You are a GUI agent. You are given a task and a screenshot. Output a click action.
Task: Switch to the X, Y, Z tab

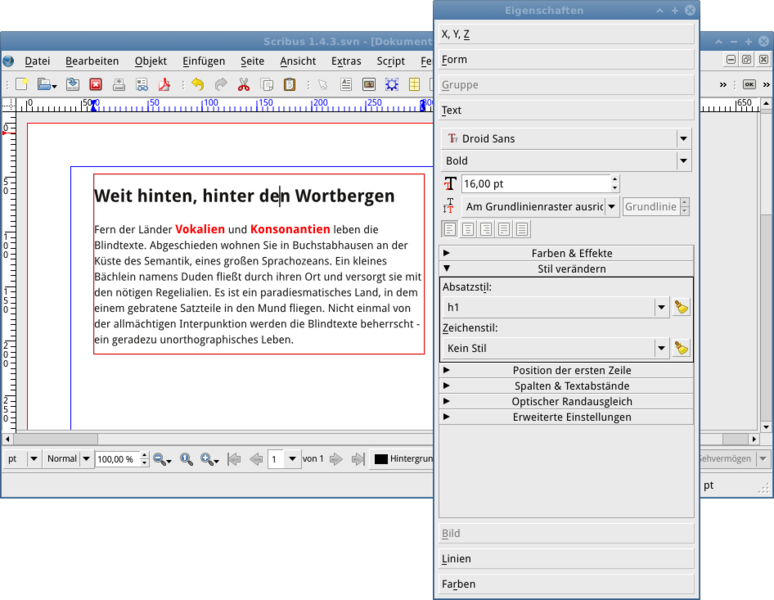[x=566, y=34]
